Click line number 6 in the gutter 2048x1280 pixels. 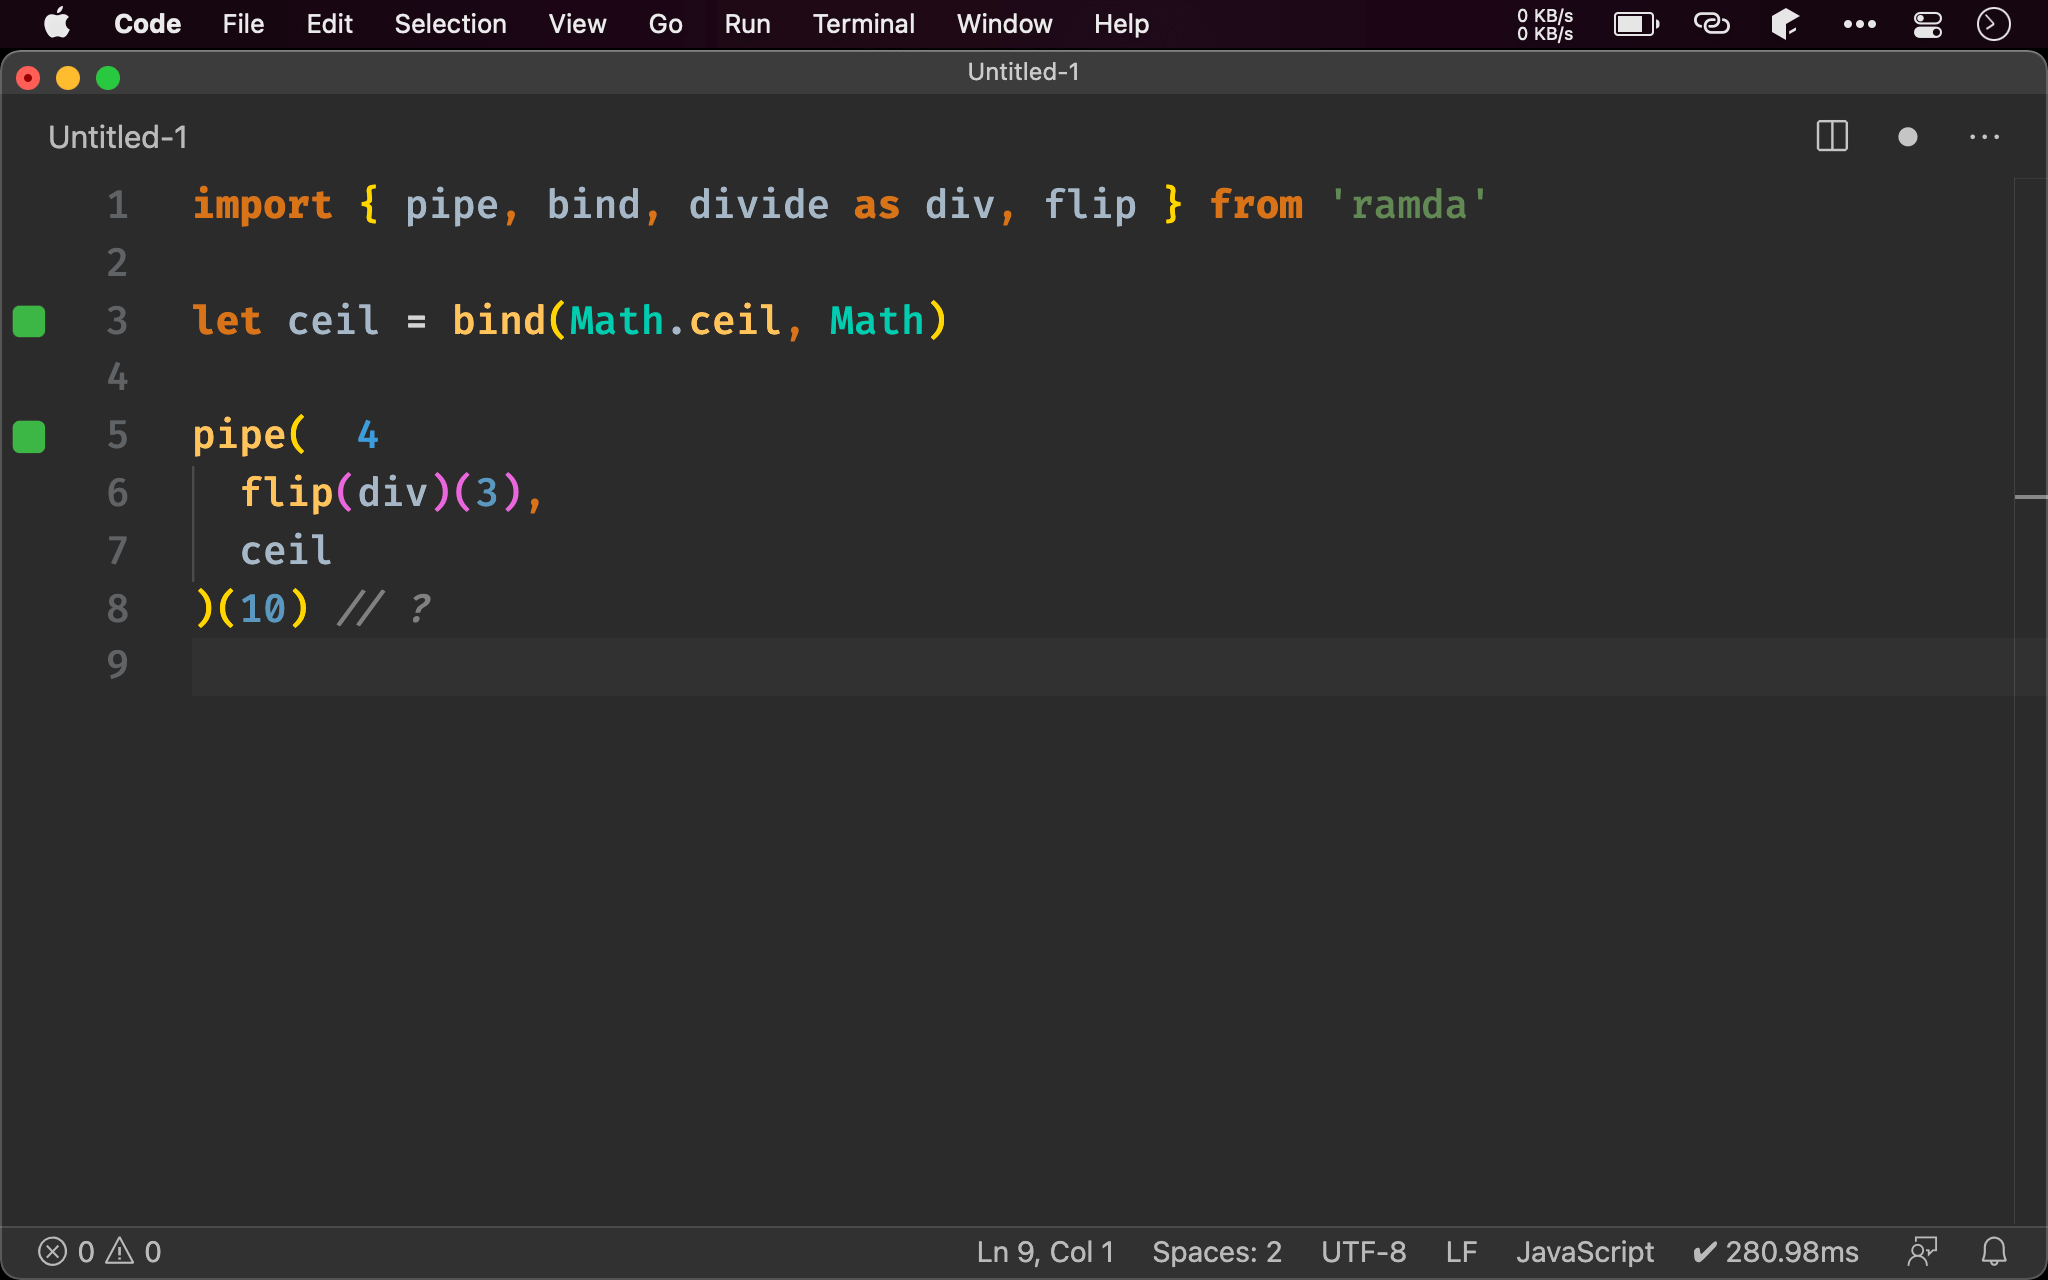(117, 493)
